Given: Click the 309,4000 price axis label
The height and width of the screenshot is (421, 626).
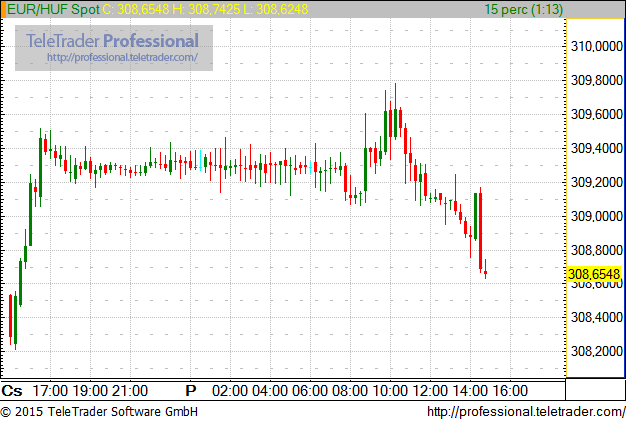Looking at the screenshot, I should pyautogui.click(x=597, y=148).
